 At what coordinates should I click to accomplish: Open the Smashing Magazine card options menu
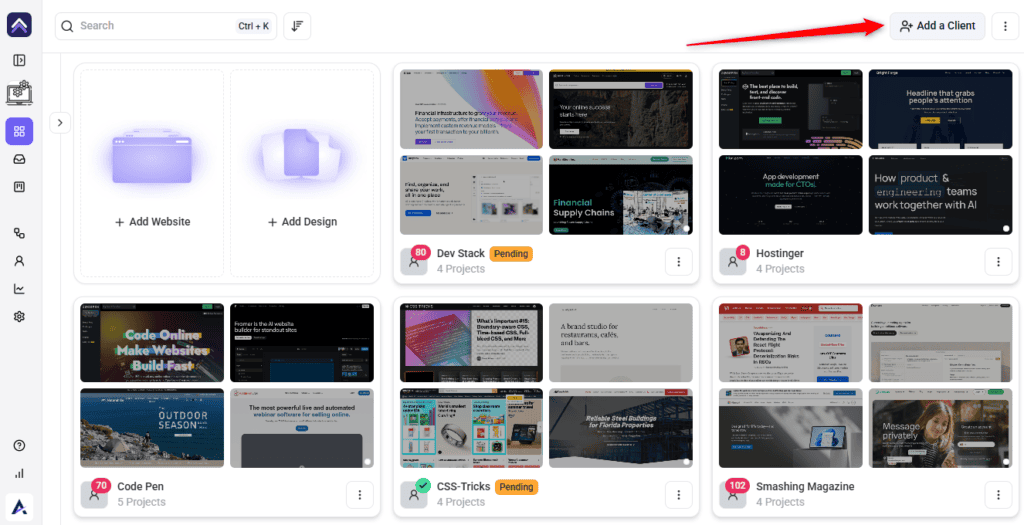[x=998, y=495]
